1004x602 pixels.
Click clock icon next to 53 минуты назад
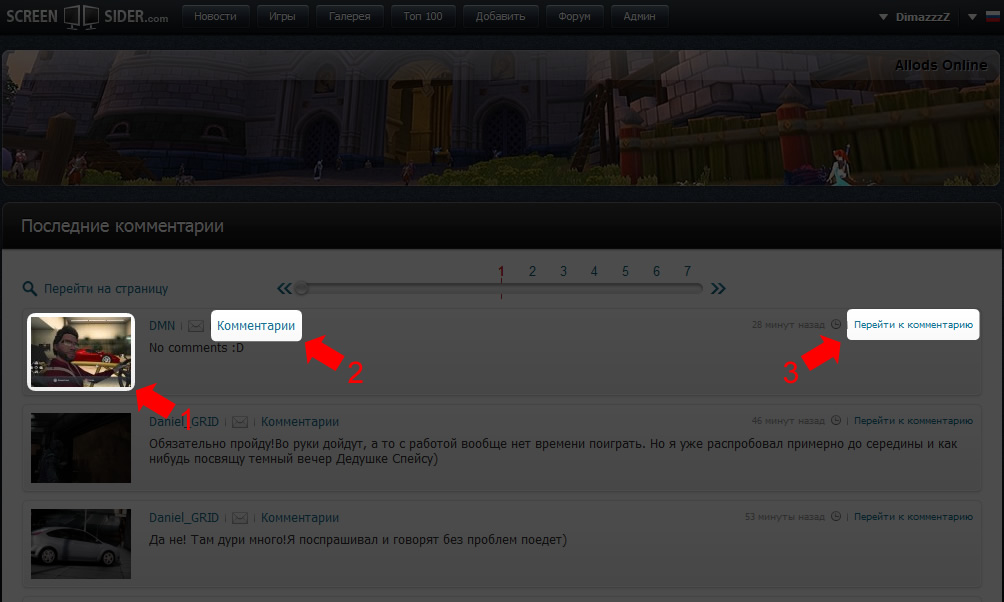tap(836, 516)
